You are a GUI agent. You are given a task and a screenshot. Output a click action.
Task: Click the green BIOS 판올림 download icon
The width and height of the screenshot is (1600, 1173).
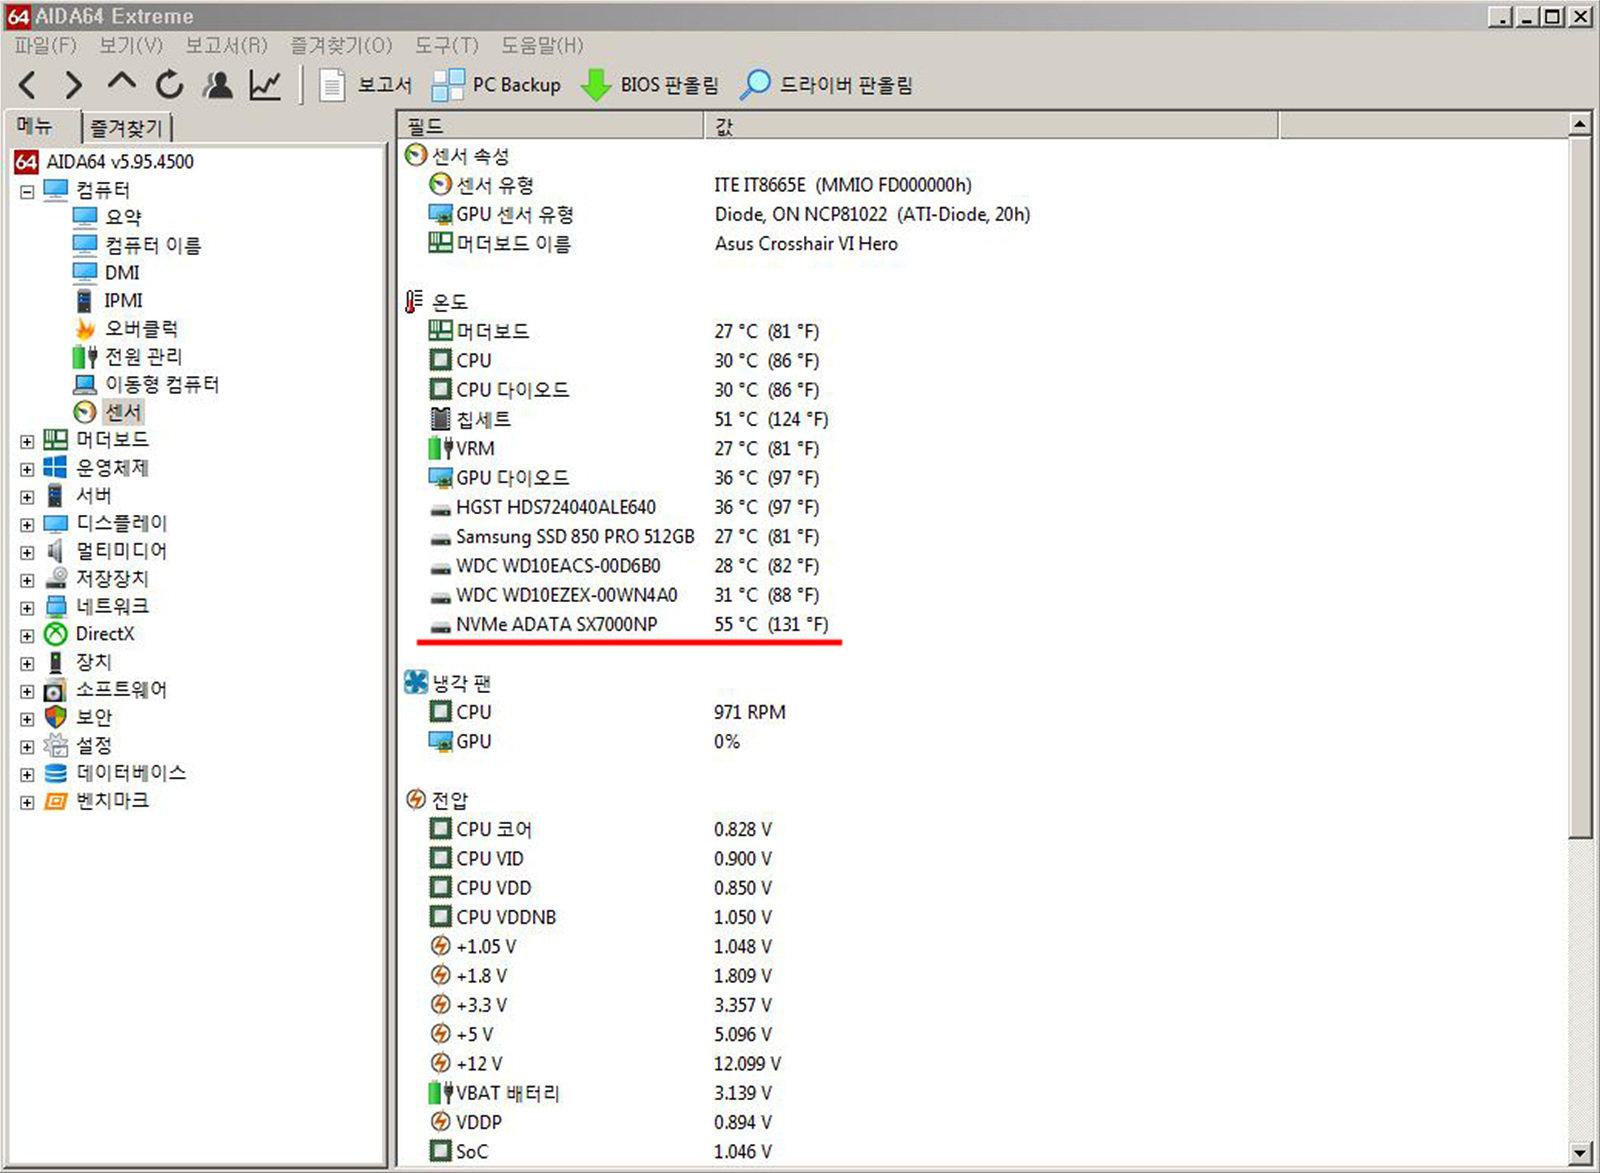595,84
